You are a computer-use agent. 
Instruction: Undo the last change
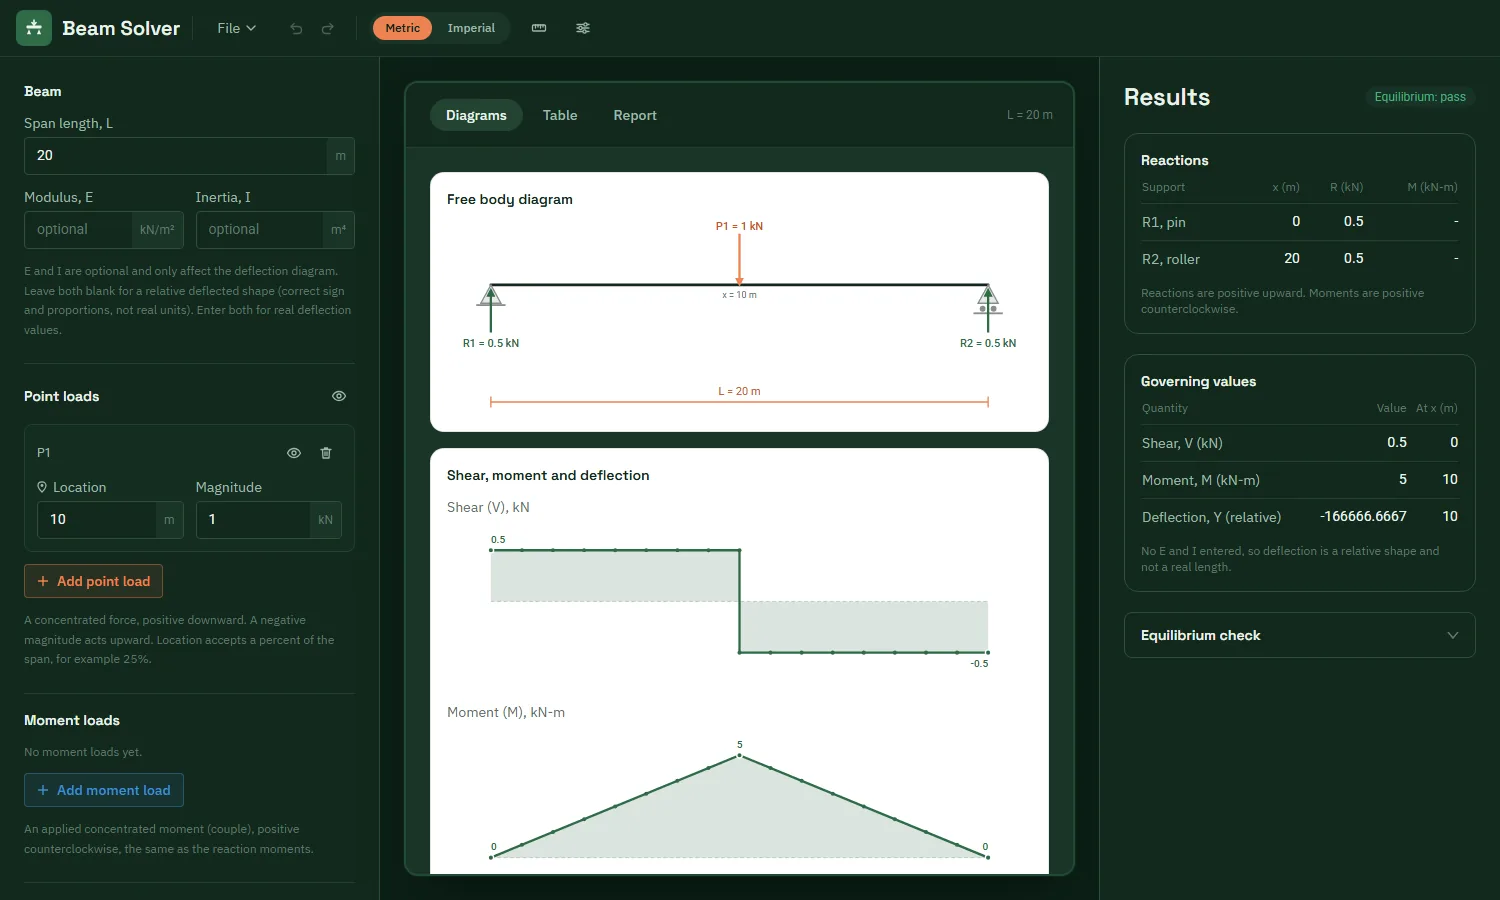click(x=296, y=28)
